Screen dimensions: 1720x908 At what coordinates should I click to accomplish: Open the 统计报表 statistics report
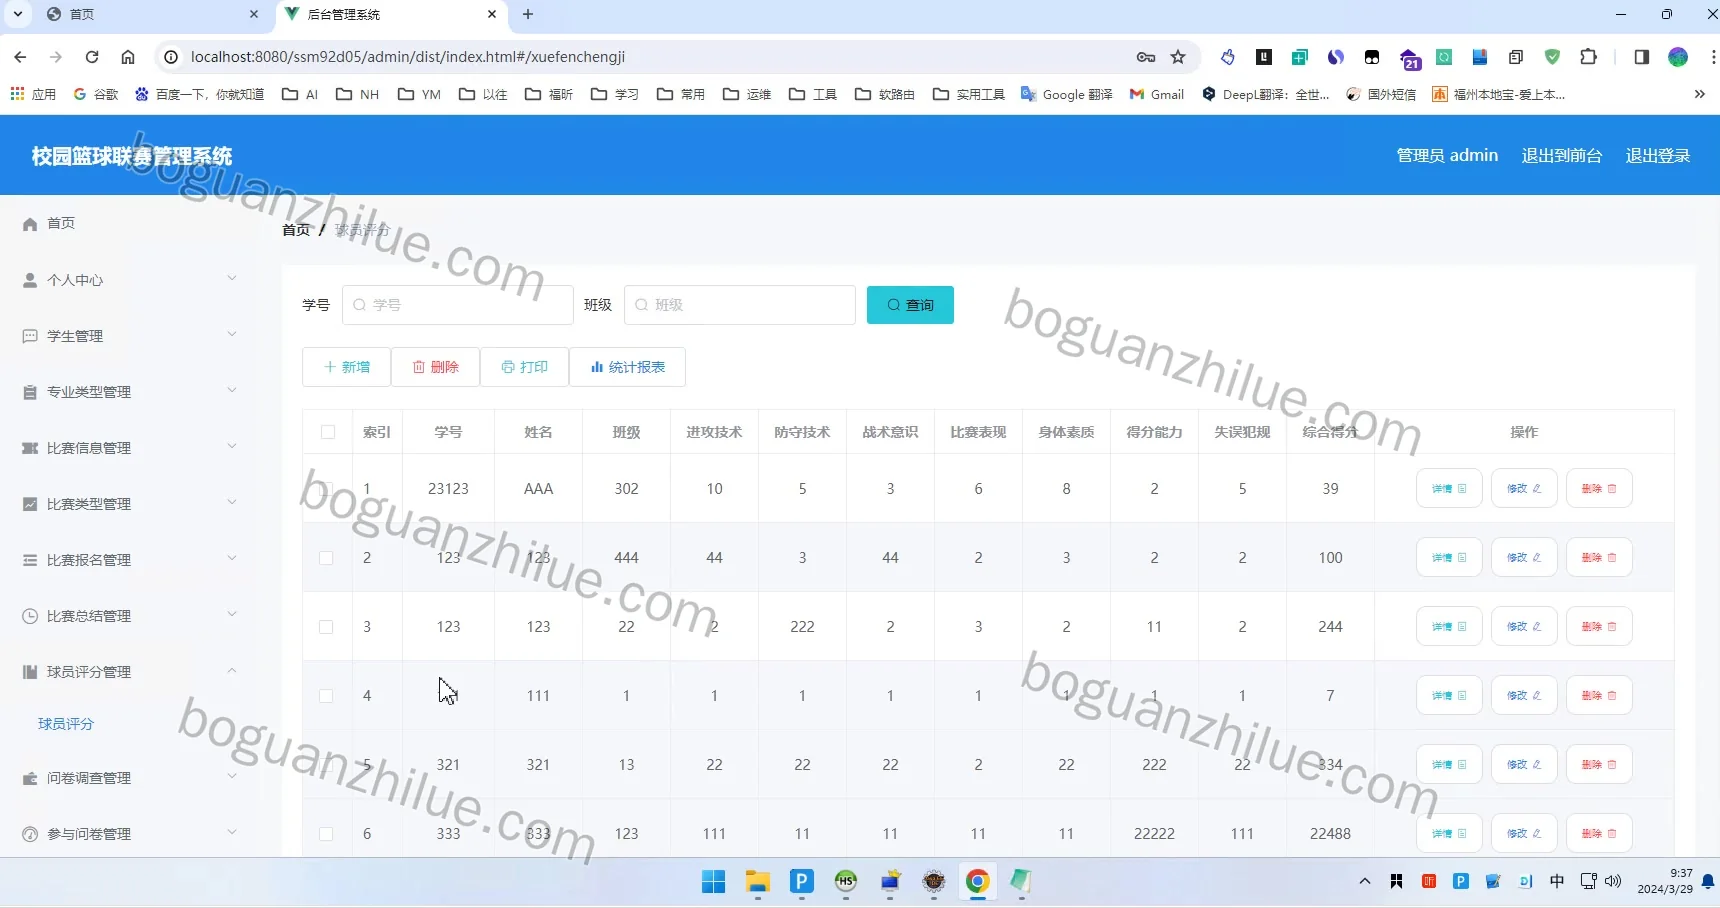point(628,367)
